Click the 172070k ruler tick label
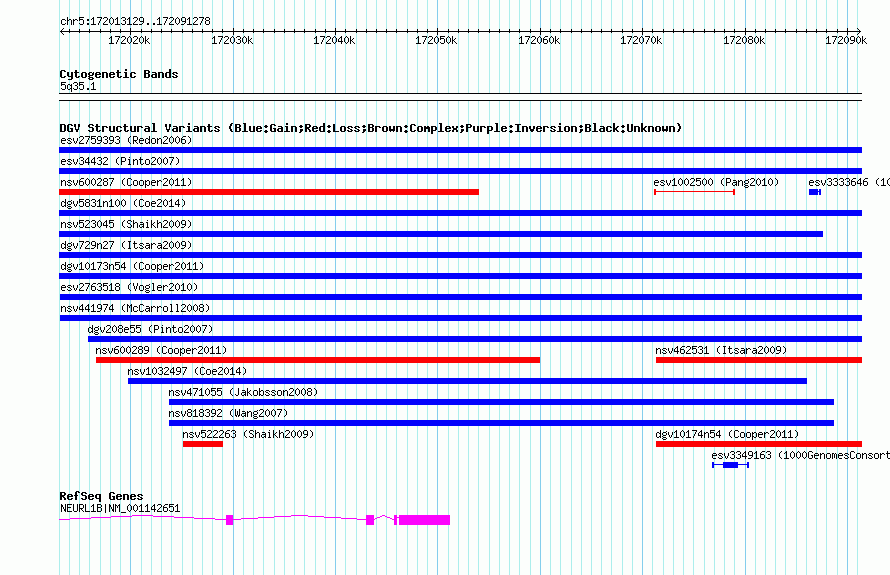The image size is (890, 575). pos(641,40)
